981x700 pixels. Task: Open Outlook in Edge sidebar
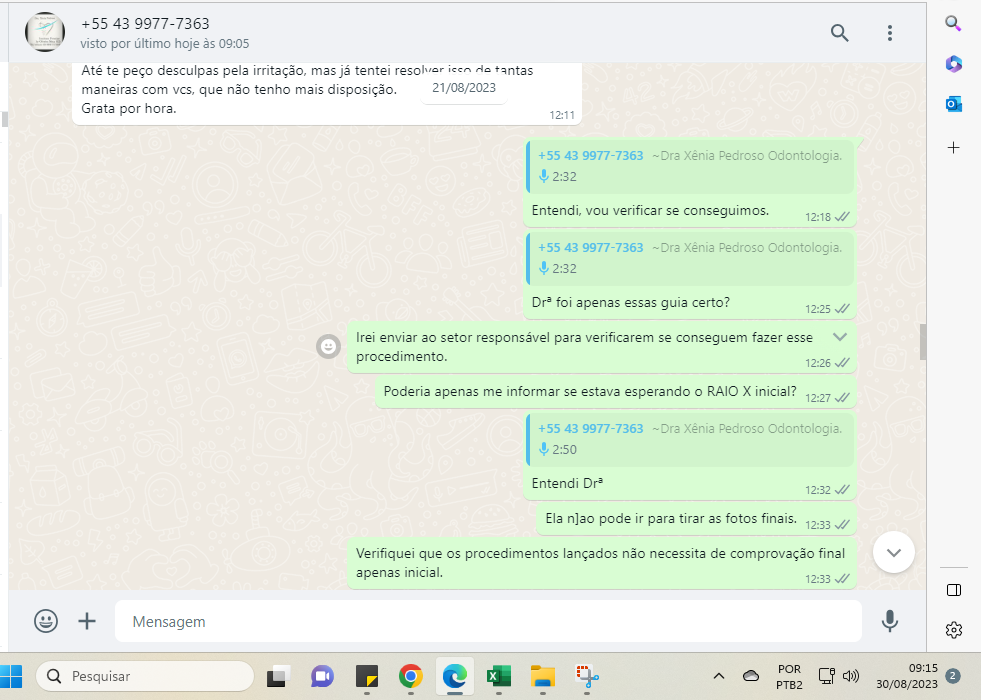(953, 104)
